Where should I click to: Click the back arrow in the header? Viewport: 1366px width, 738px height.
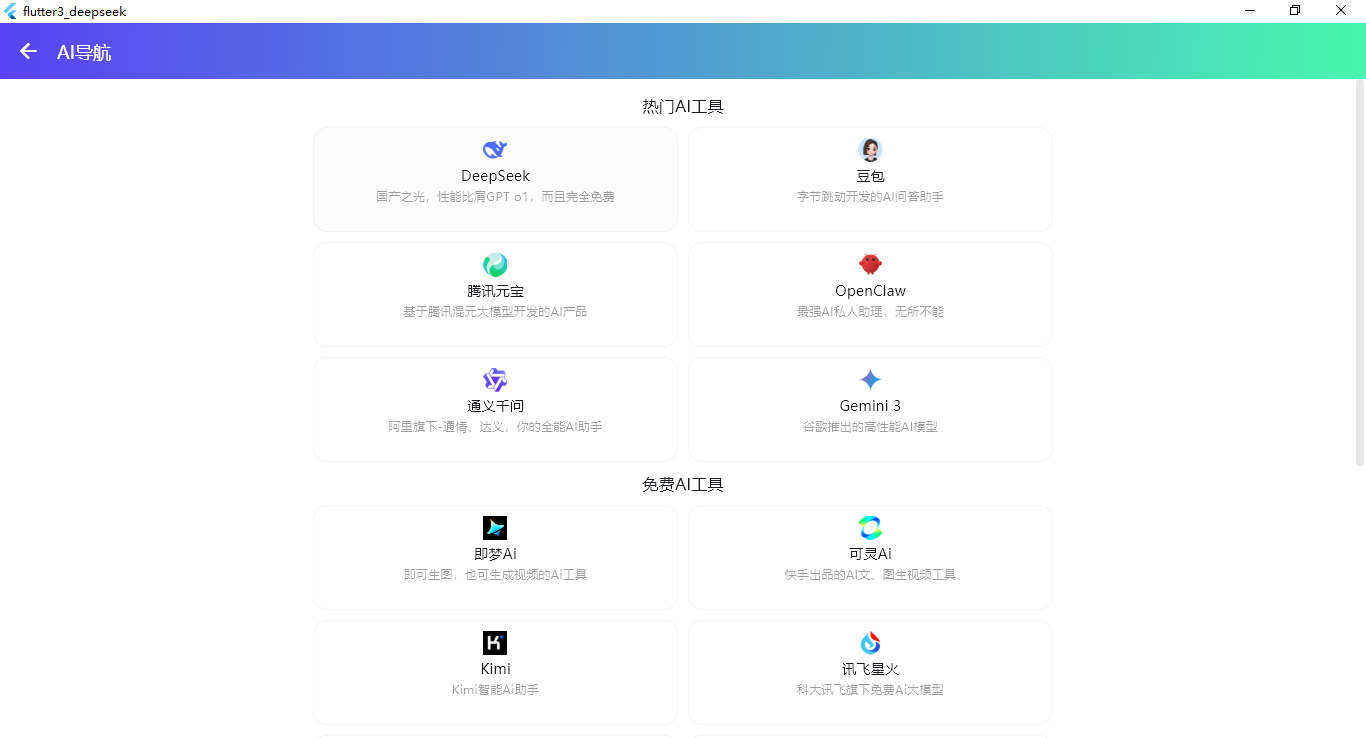(27, 50)
